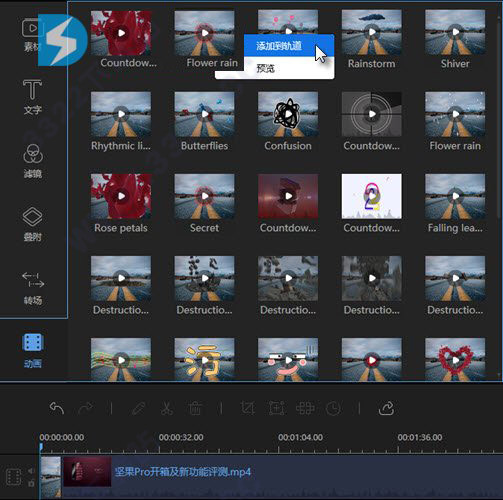Select the gray film-target Countdow... thumbnail
Viewport: 503px width, 500px height.
coord(372,114)
